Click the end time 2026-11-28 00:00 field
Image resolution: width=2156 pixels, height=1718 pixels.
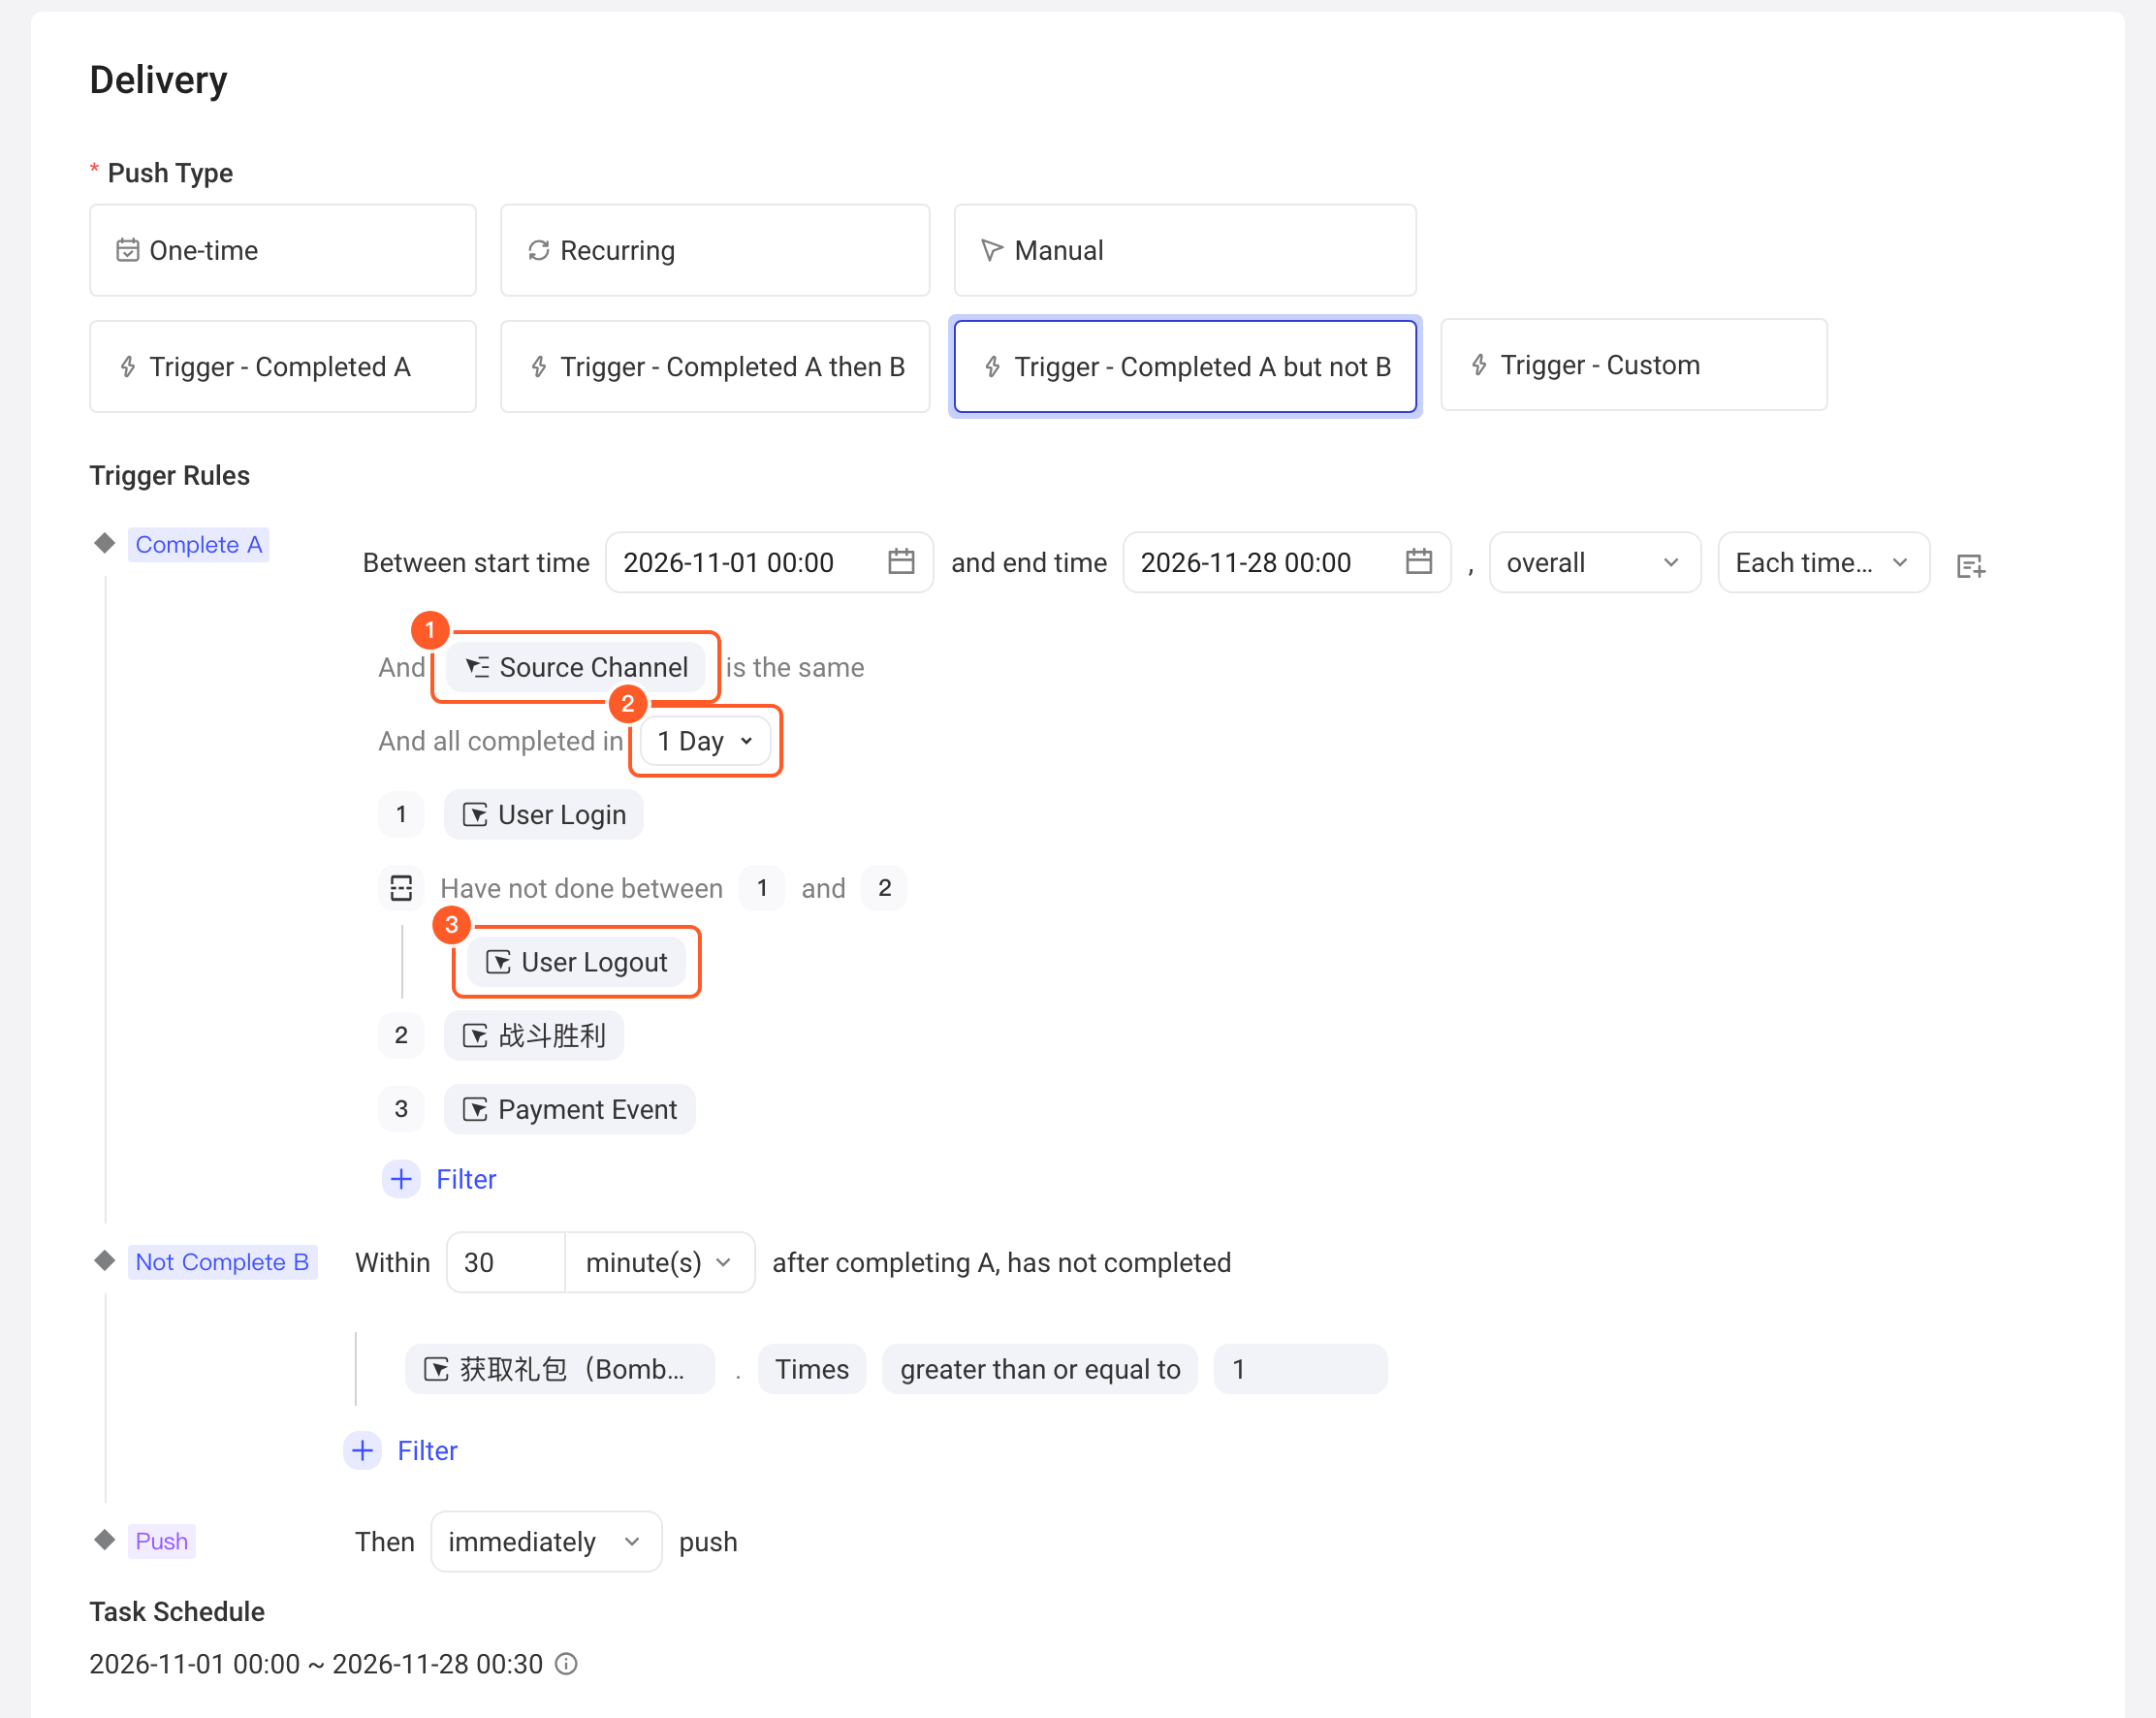point(1286,562)
